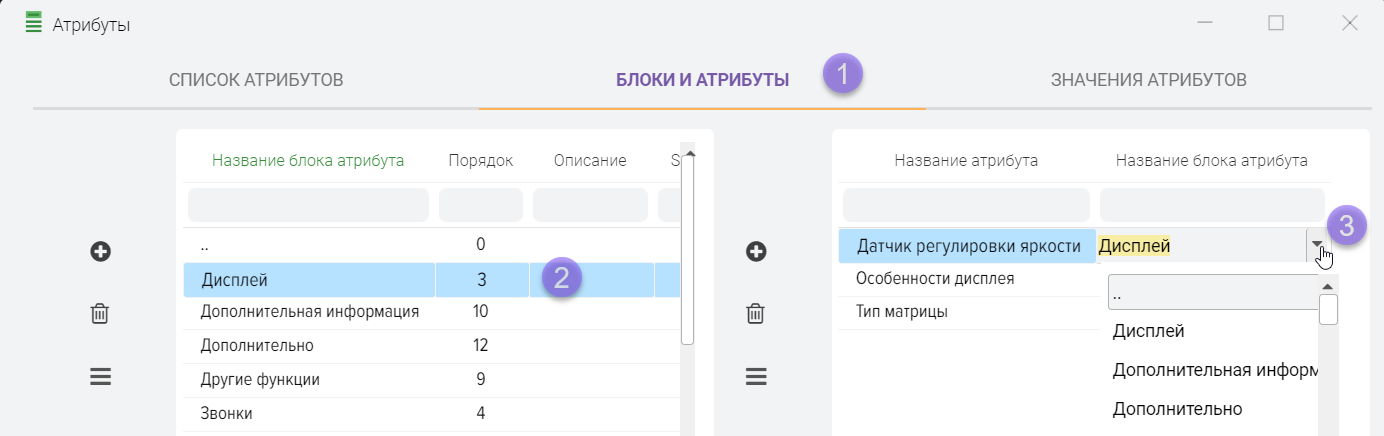Image resolution: width=1384 pixels, height=436 pixels.
Task: Sort by Порядок column header
Action: pyautogui.click(x=480, y=161)
